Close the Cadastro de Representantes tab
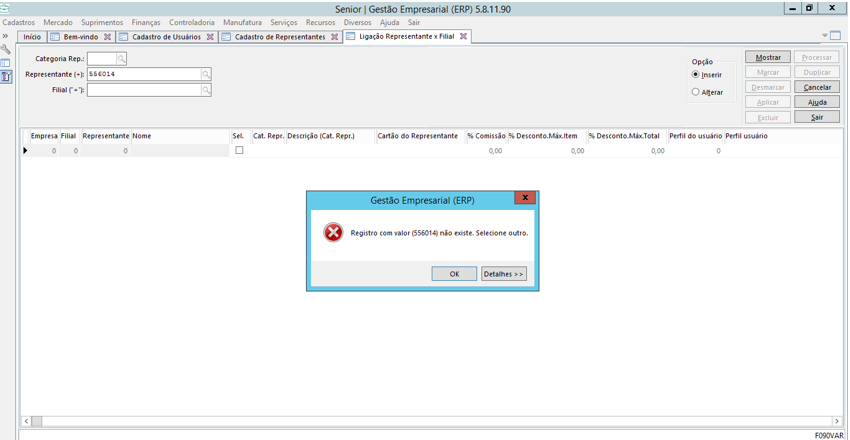Screen dimensions: 850x440 (x=334, y=37)
